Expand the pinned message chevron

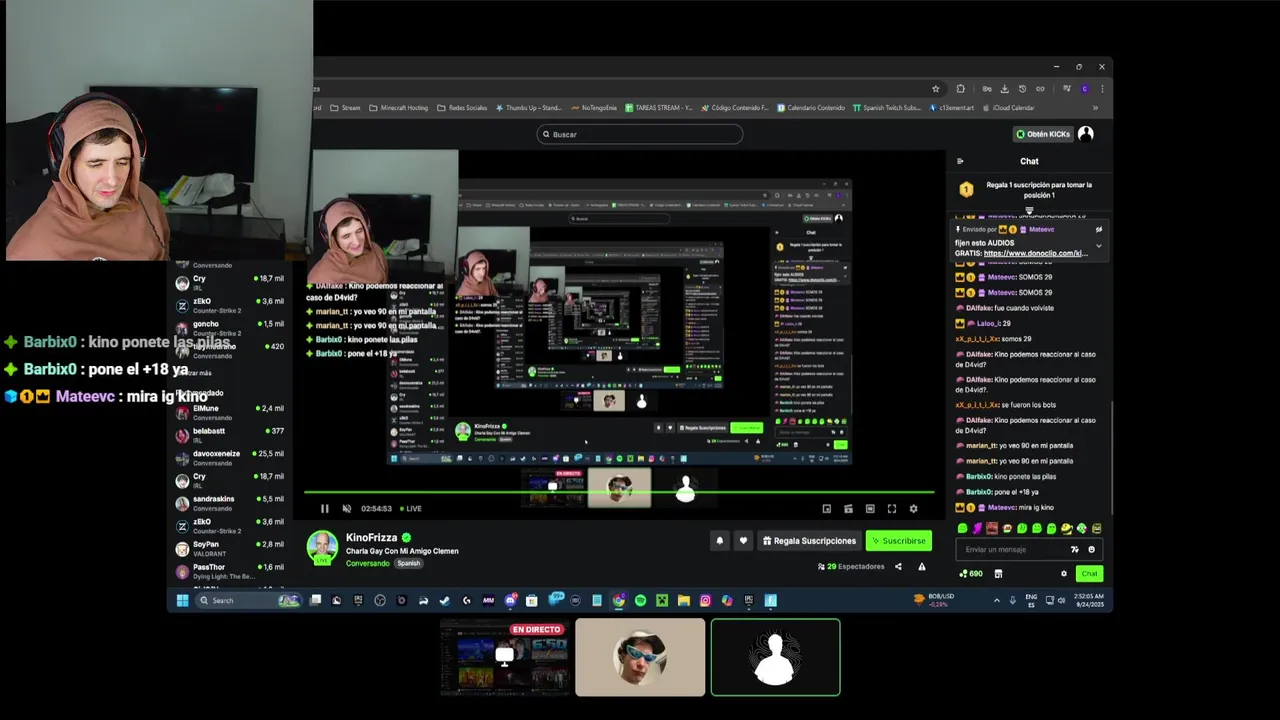coord(1098,246)
